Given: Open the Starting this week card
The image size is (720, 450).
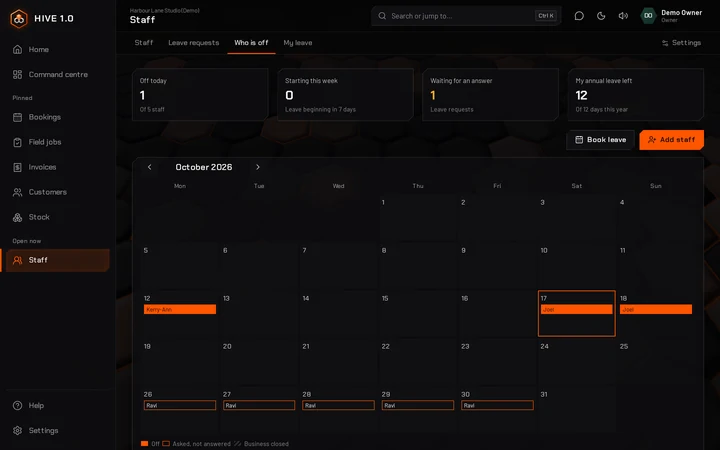Looking at the screenshot, I should 345,95.
